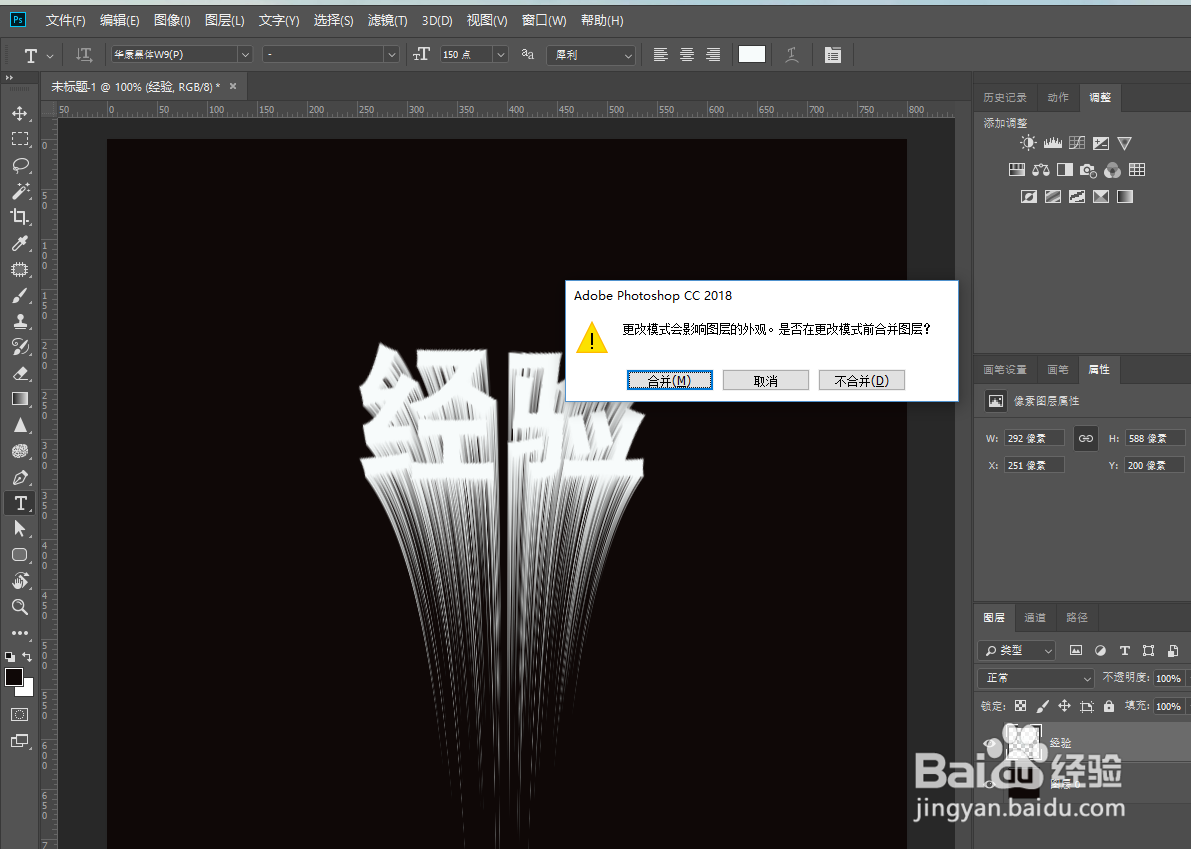
Task: Select the Crop tool
Action: (x=20, y=217)
